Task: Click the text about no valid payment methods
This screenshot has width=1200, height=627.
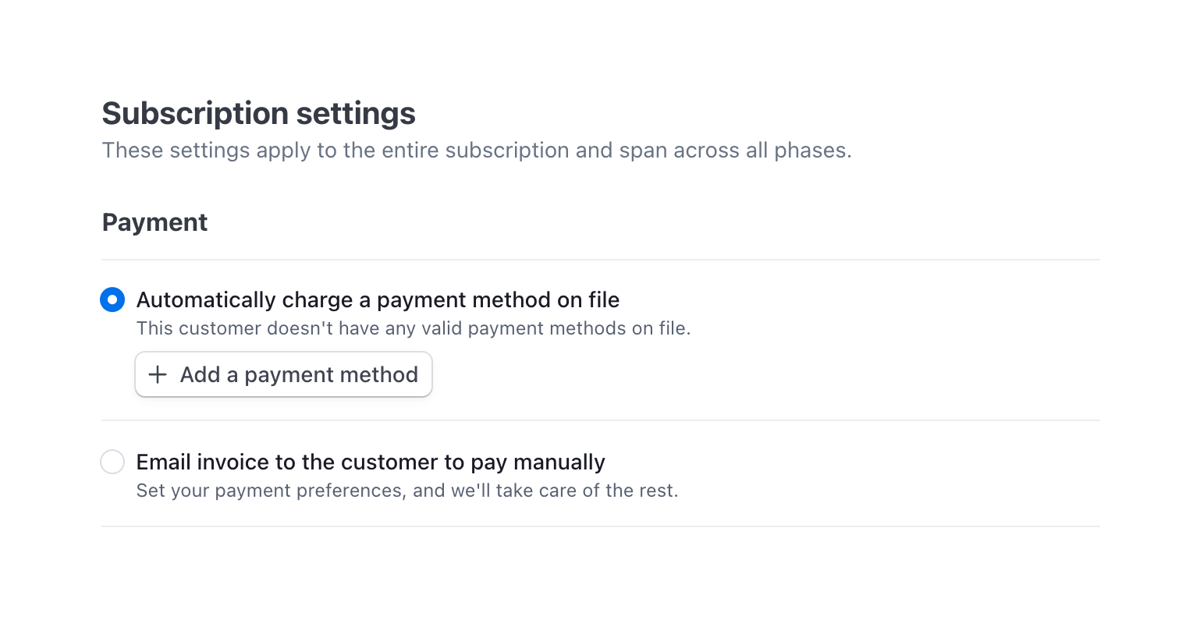Action: tap(413, 328)
